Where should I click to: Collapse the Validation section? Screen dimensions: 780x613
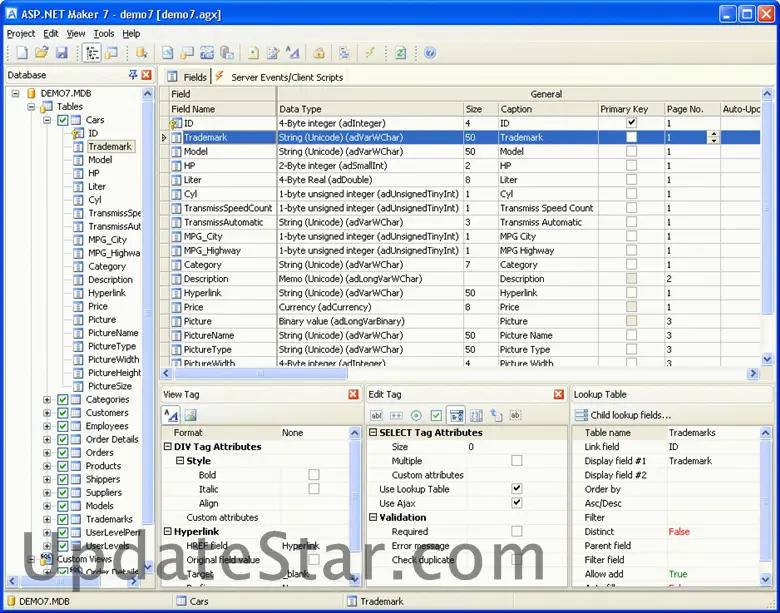pos(373,517)
